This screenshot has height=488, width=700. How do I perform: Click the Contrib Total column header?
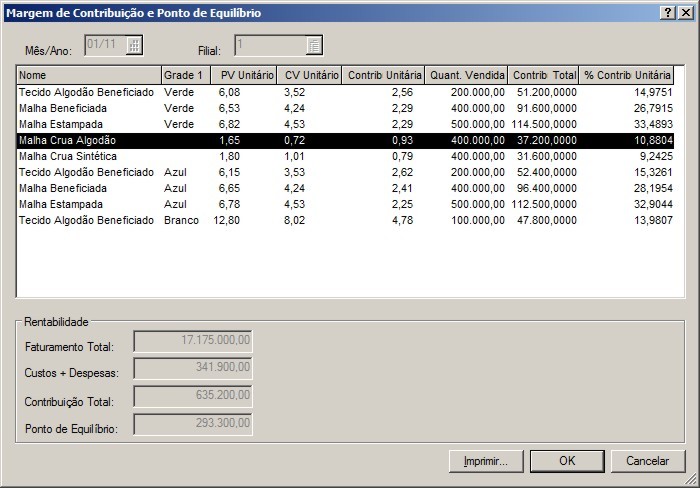pyautogui.click(x=543, y=76)
